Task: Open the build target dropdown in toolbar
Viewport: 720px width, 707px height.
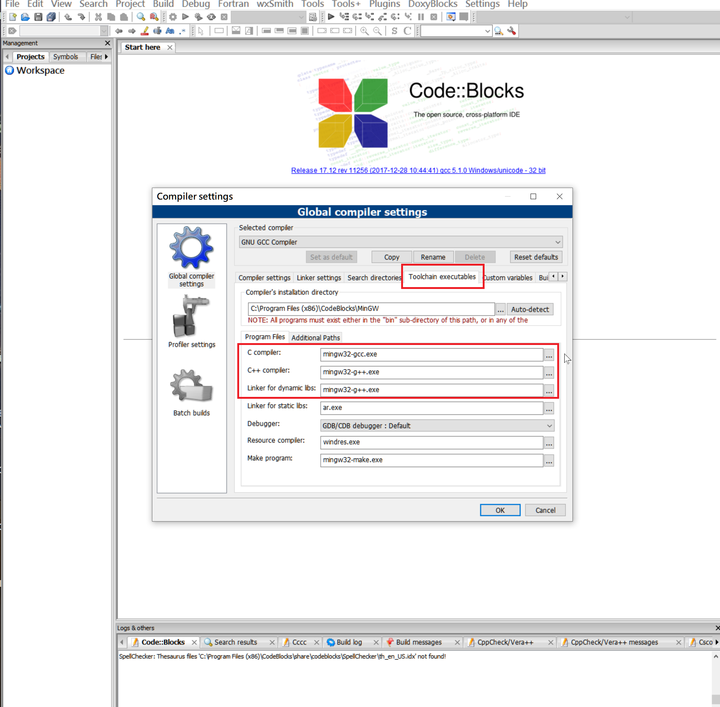Action: point(268,17)
